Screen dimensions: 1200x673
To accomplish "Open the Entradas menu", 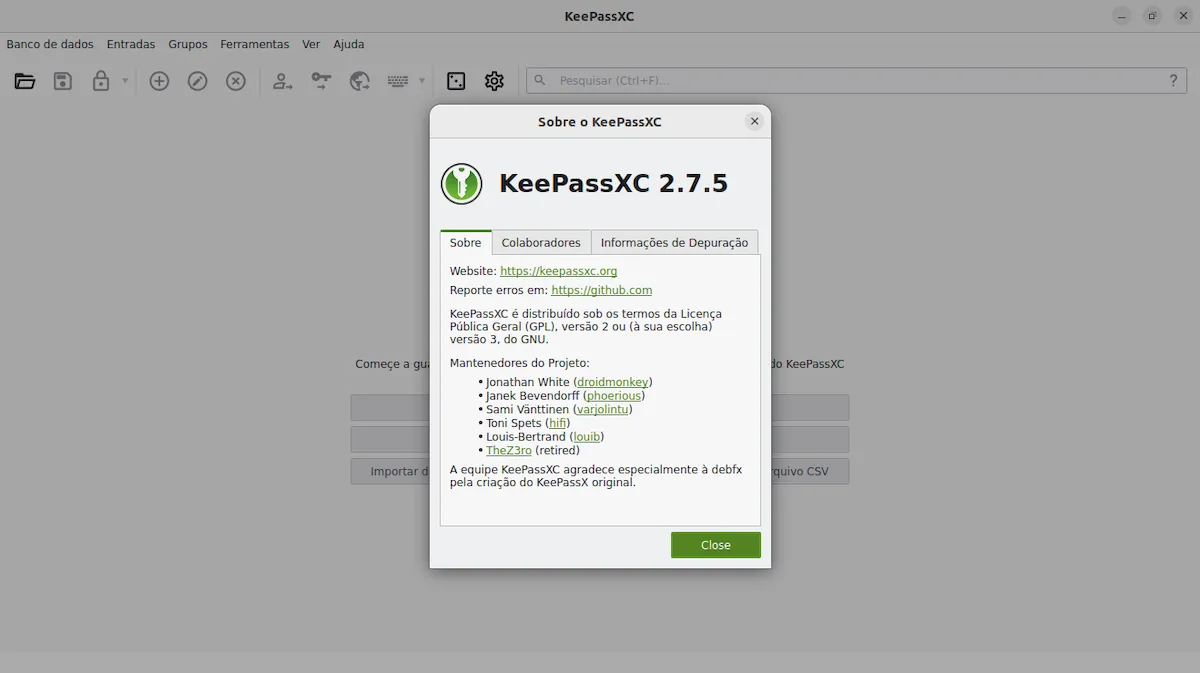I will coord(131,44).
